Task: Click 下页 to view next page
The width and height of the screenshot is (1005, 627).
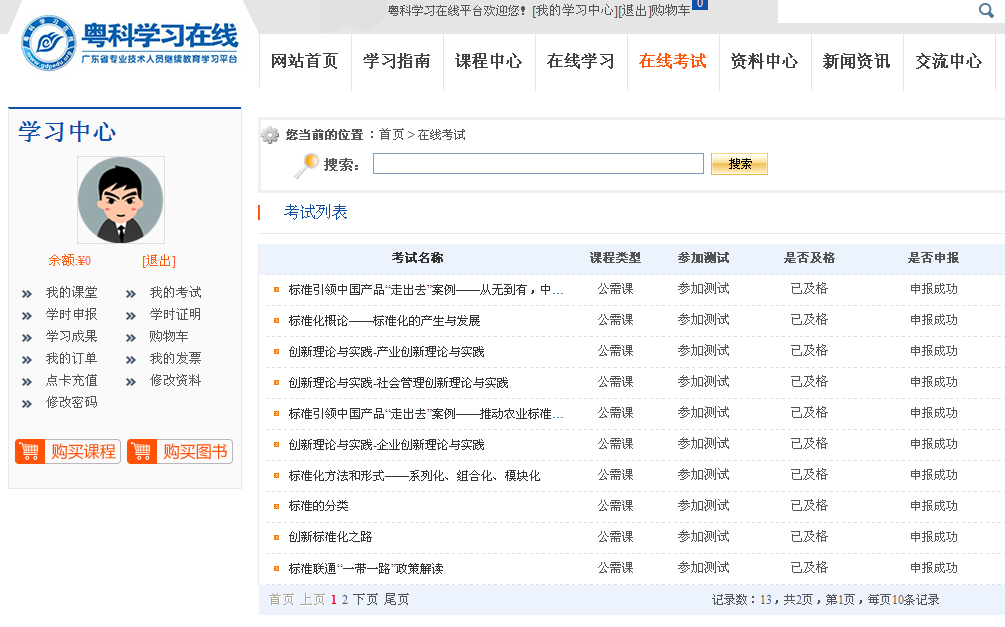Action: pyautogui.click(x=366, y=600)
